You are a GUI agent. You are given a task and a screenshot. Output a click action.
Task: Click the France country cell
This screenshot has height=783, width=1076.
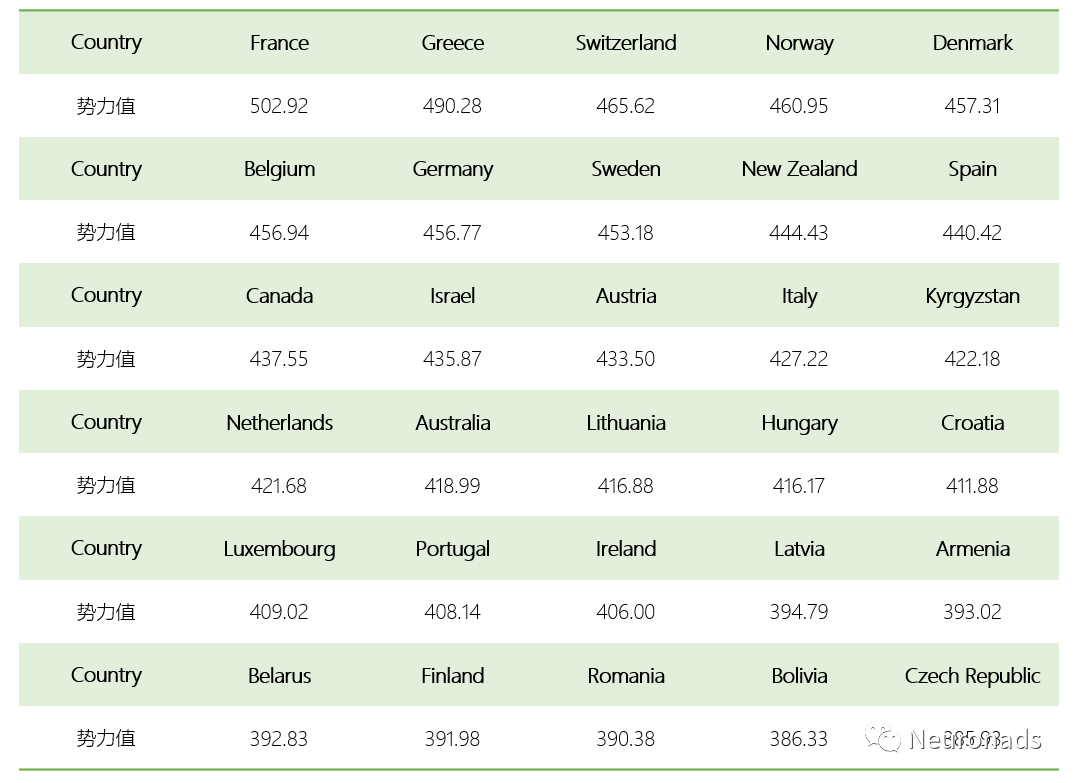coord(279,43)
